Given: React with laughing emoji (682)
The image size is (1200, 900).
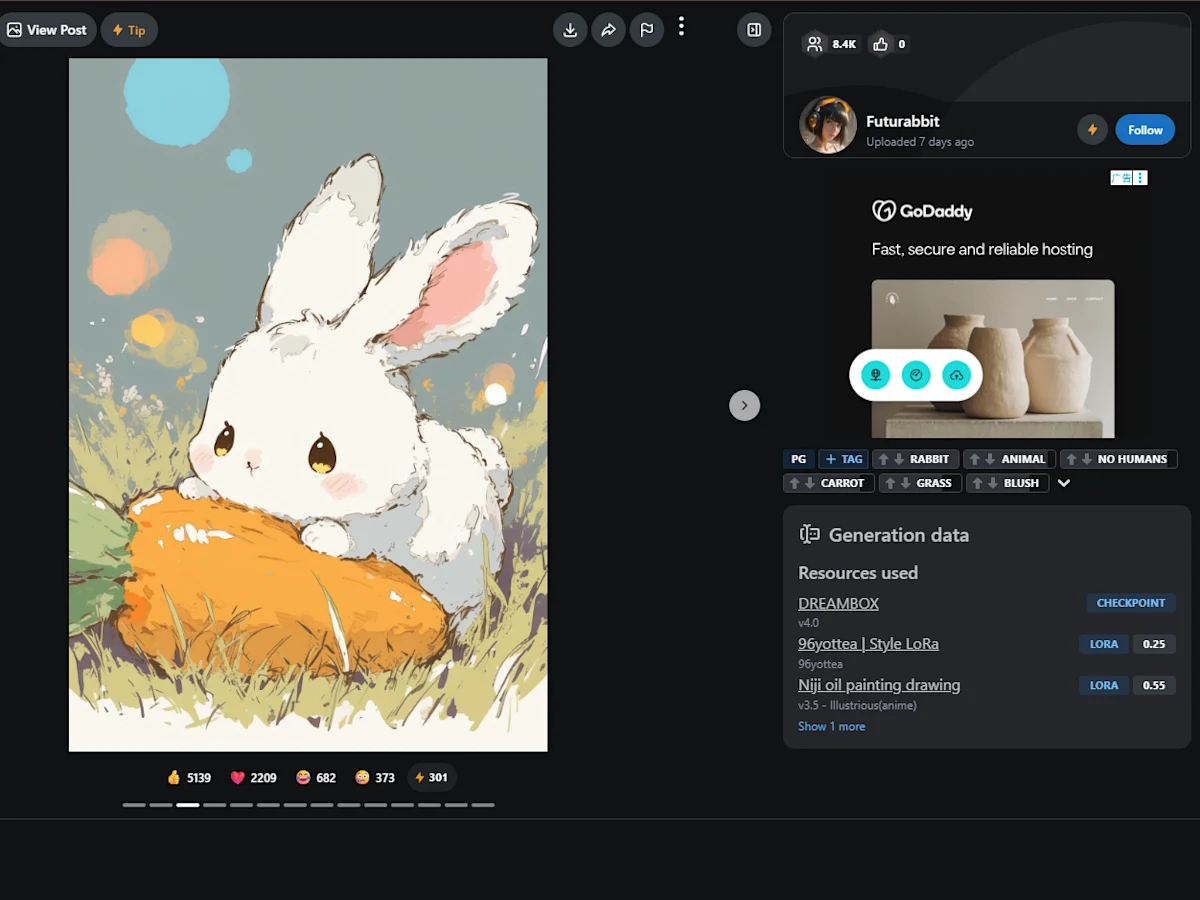Looking at the screenshot, I should pos(316,777).
